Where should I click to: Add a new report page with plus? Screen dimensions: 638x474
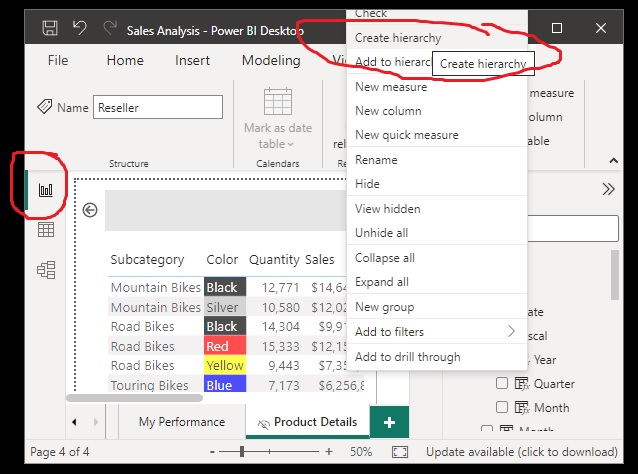click(389, 422)
